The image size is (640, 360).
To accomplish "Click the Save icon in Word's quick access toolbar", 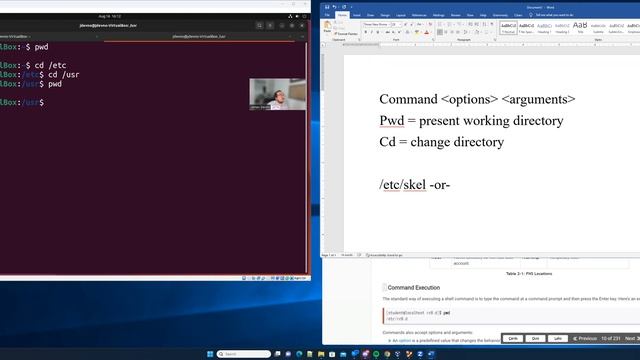I will pyautogui.click(x=327, y=7).
